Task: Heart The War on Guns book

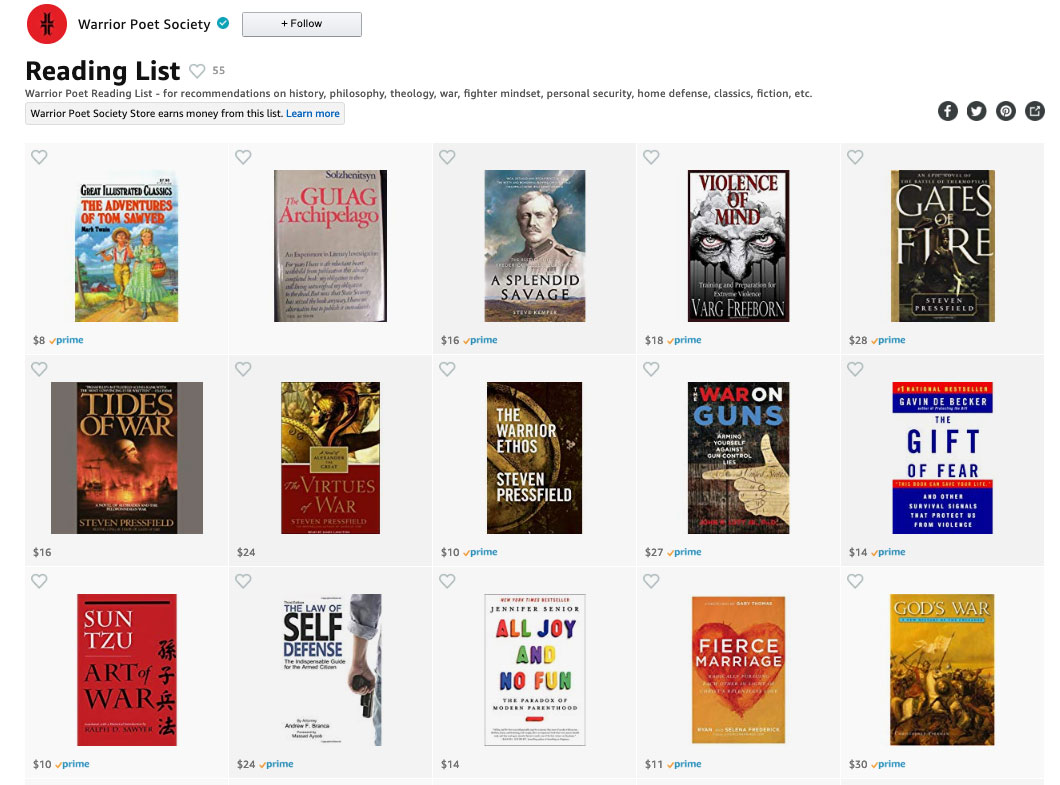Action: click(651, 369)
